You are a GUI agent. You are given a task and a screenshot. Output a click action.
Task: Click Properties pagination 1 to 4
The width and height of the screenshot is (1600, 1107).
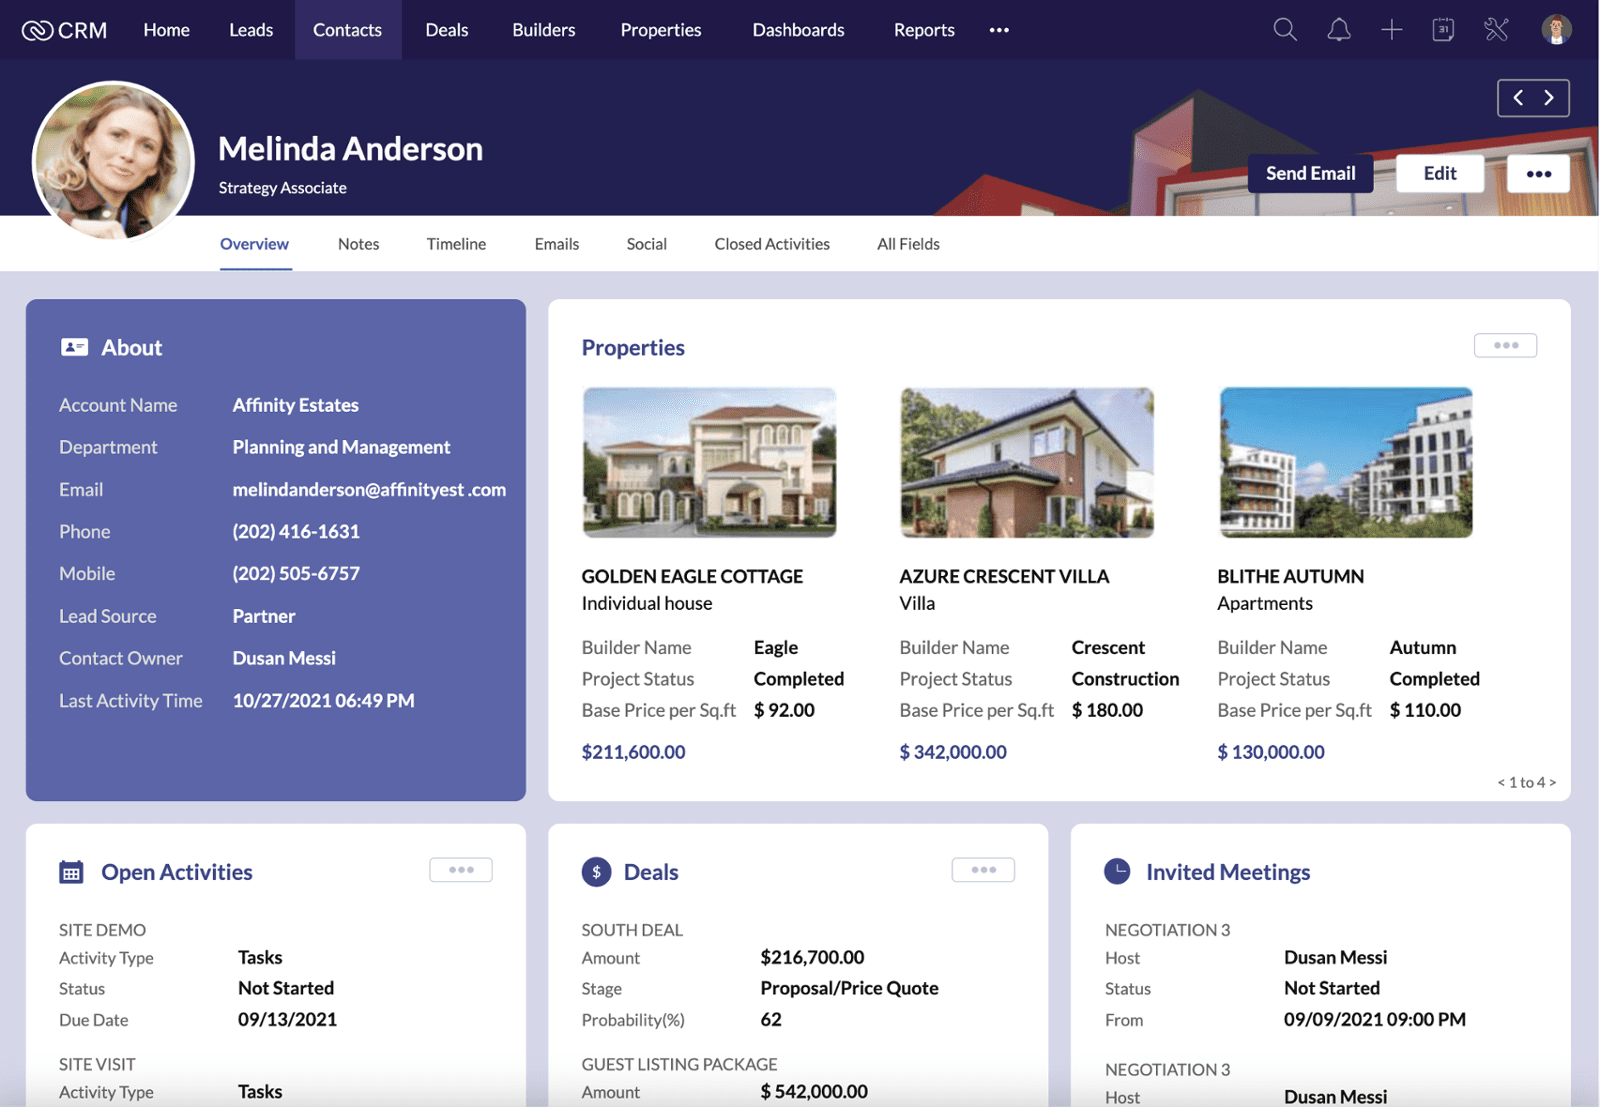coord(1526,782)
